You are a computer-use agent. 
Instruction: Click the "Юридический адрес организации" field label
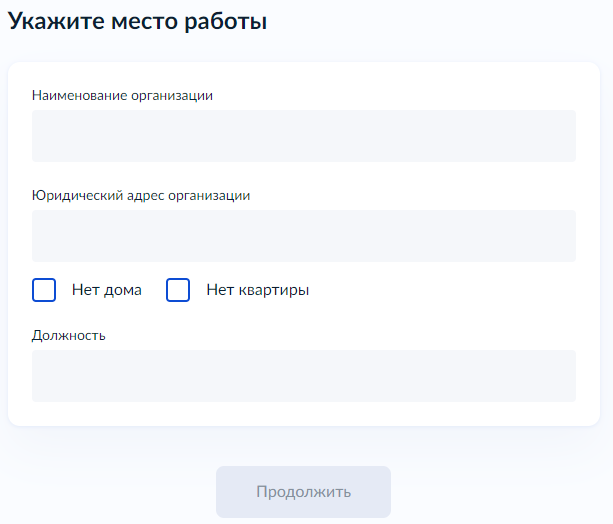[x=141, y=195]
